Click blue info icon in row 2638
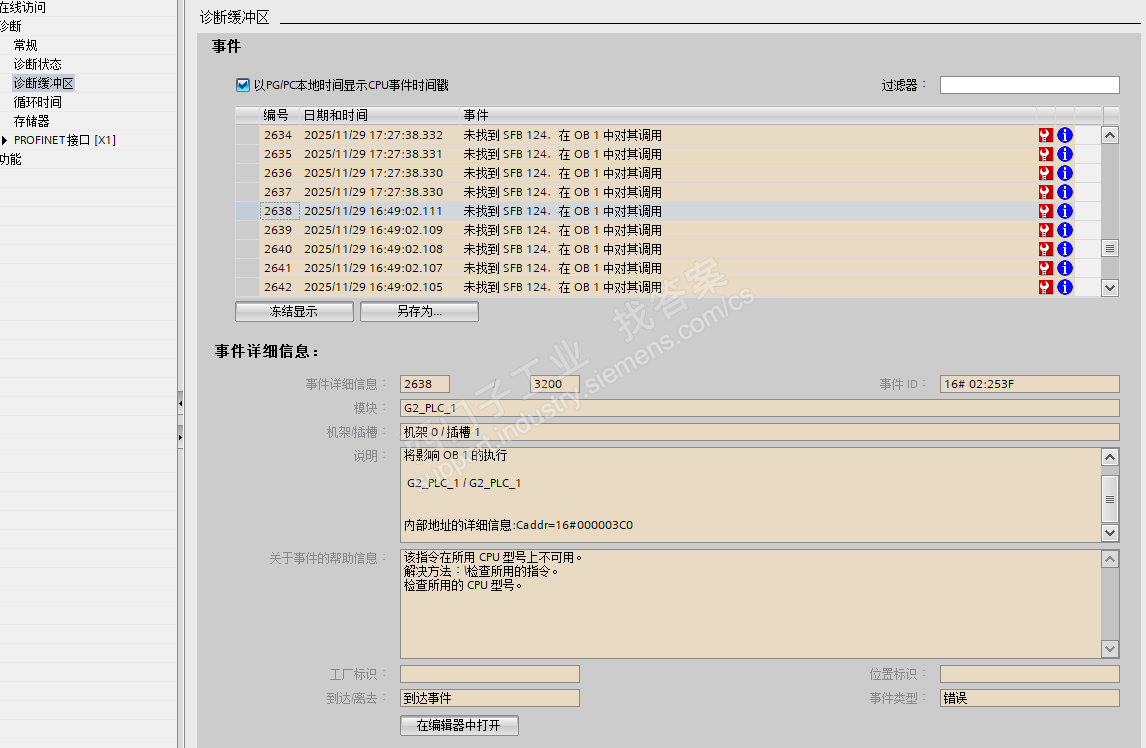This screenshot has width=1146, height=748. pos(1065,211)
